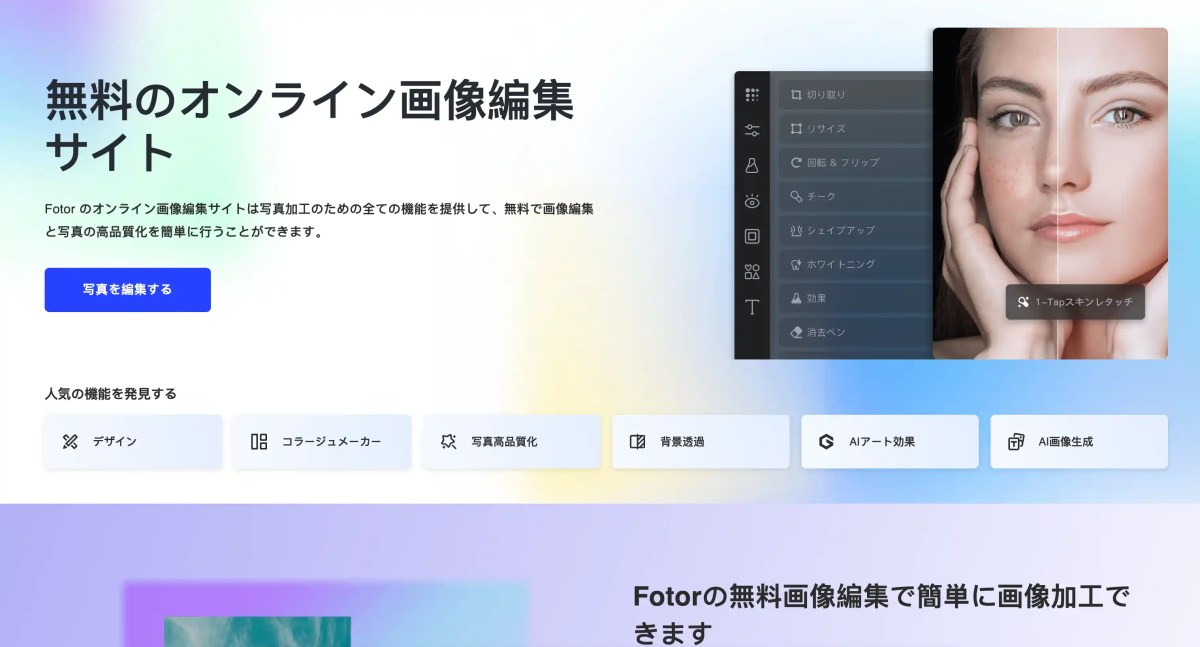1200x647 pixels.
Task: Select the コラージュメーカー collage icon
Action: tap(259, 441)
